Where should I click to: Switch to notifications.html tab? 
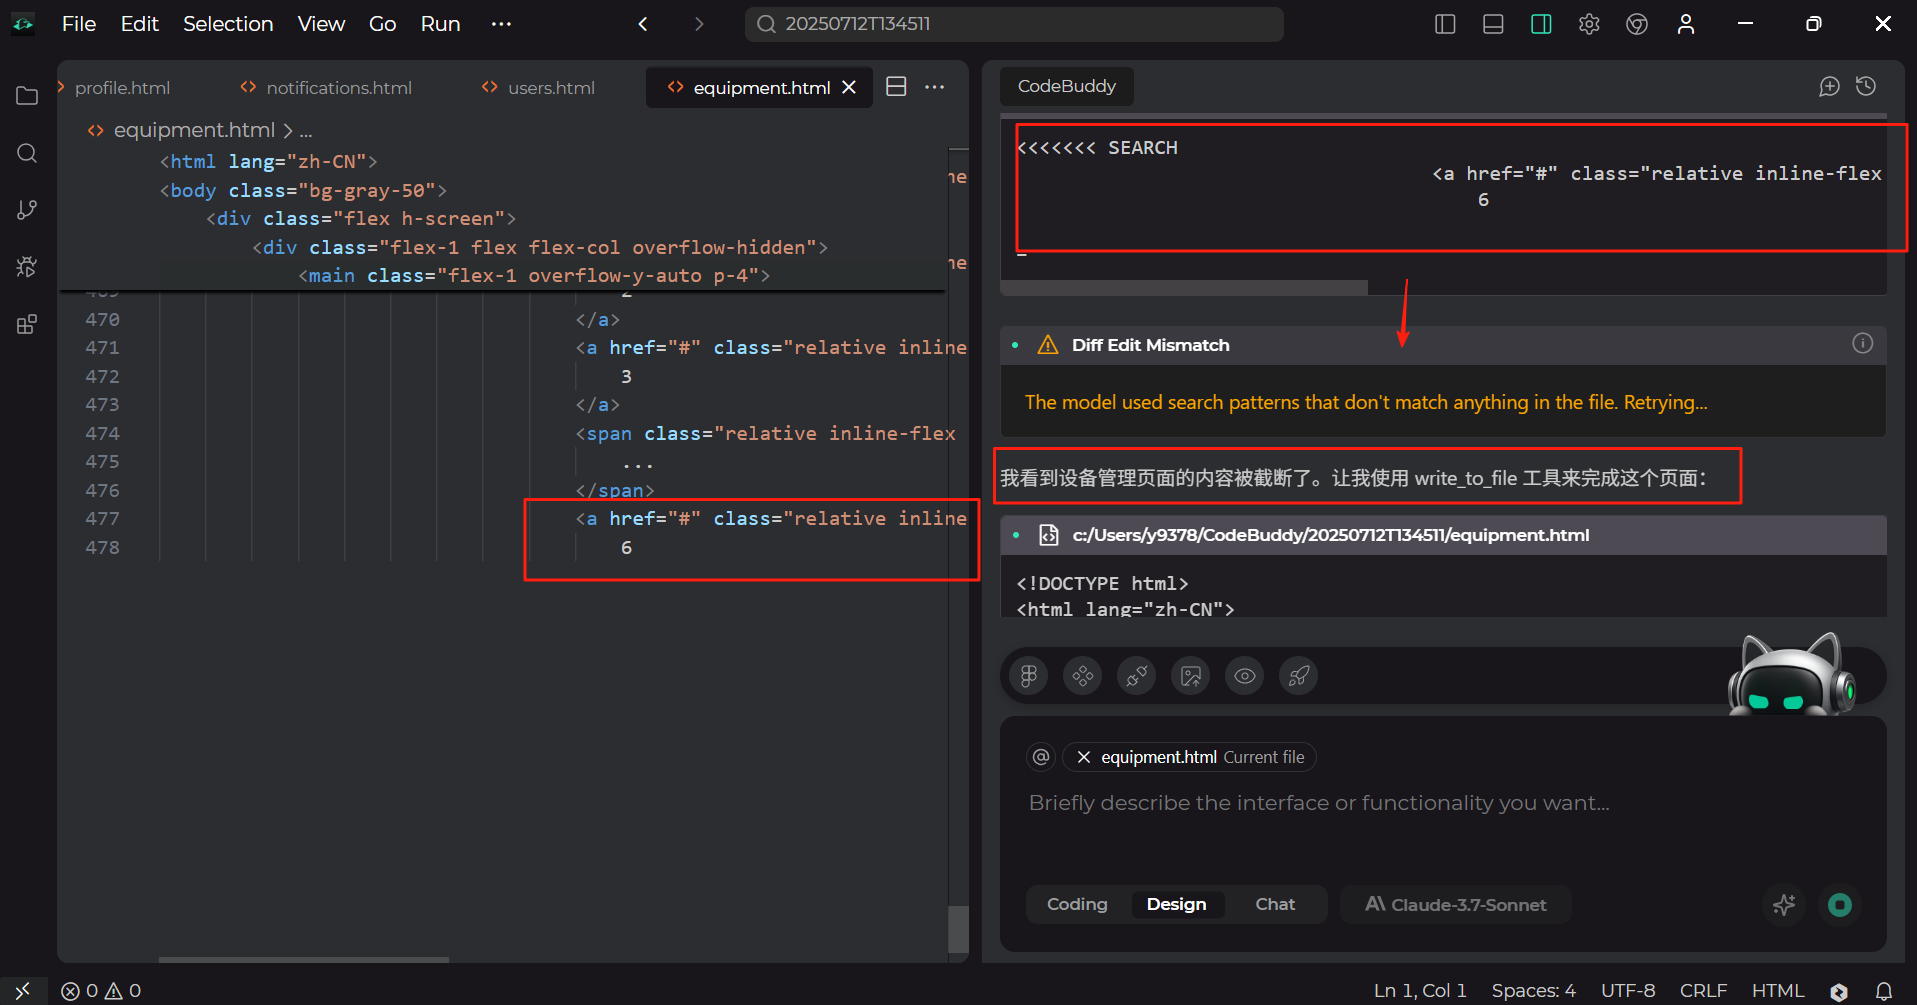click(326, 88)
